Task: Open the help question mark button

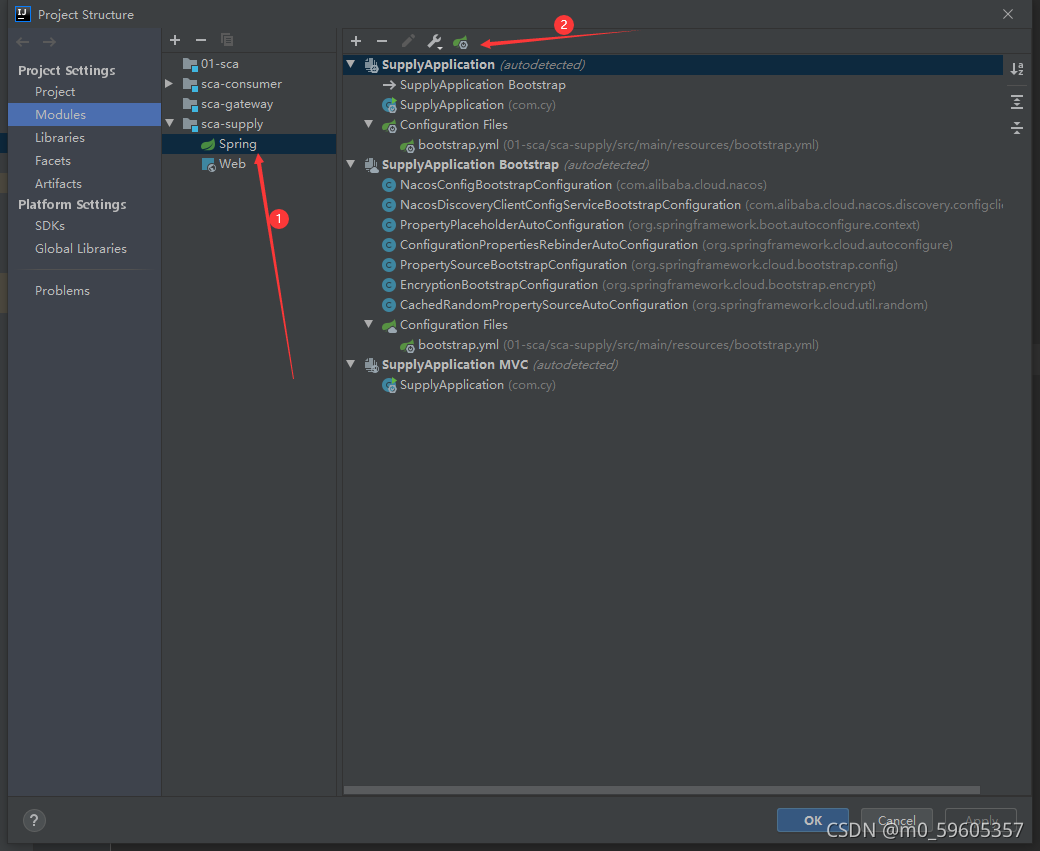Action: 33,820
